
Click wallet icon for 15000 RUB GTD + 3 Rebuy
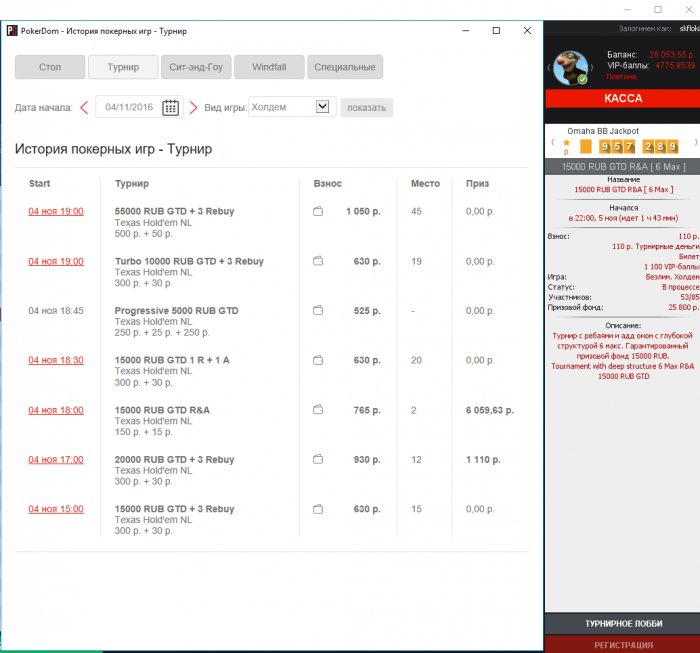click(x=318, y=509)
